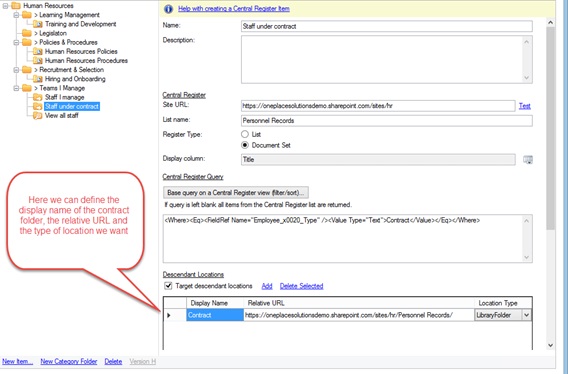
Task: Toggle Target descendant locations checkbox
Action: coord(168,286)
